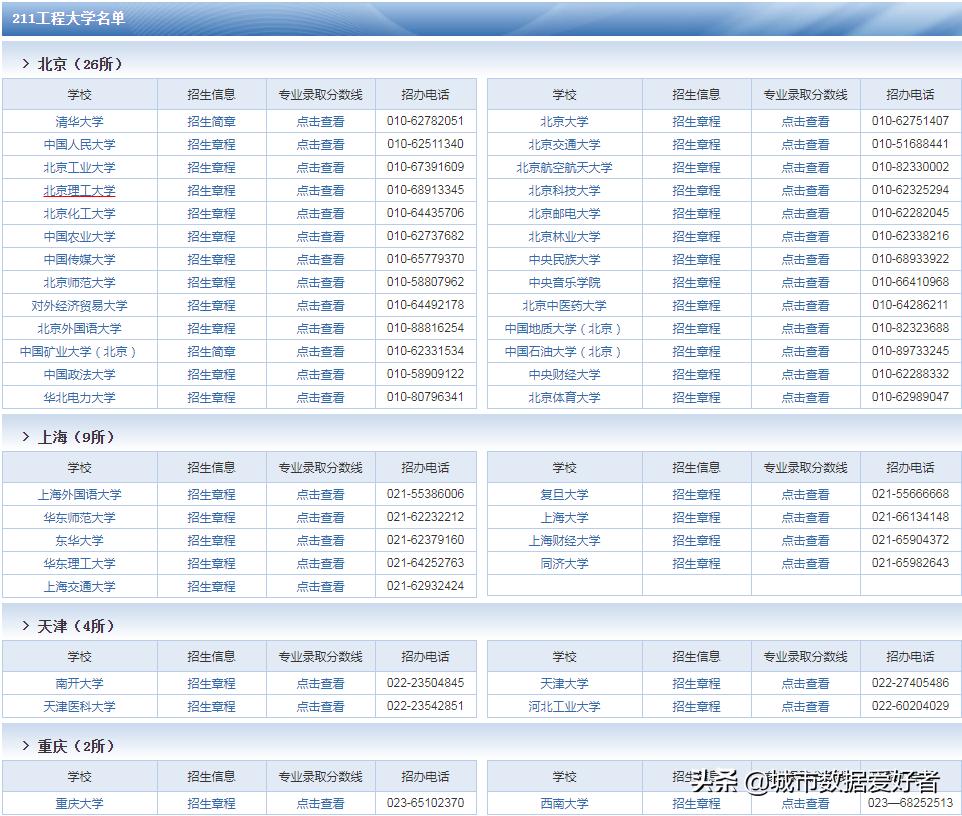
Task: Open the 北京体育大学 link
Action: coord(564,398)
